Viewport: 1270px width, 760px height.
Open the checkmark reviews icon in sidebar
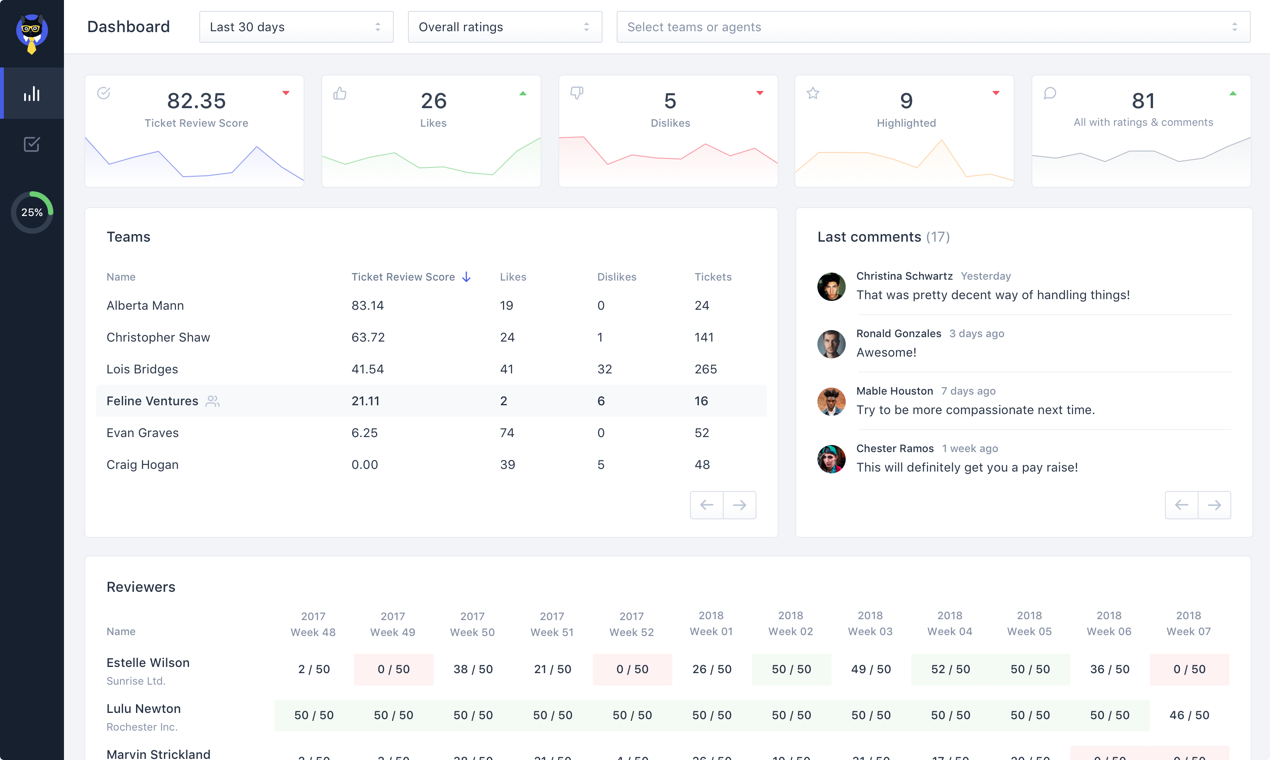(31, 144)
